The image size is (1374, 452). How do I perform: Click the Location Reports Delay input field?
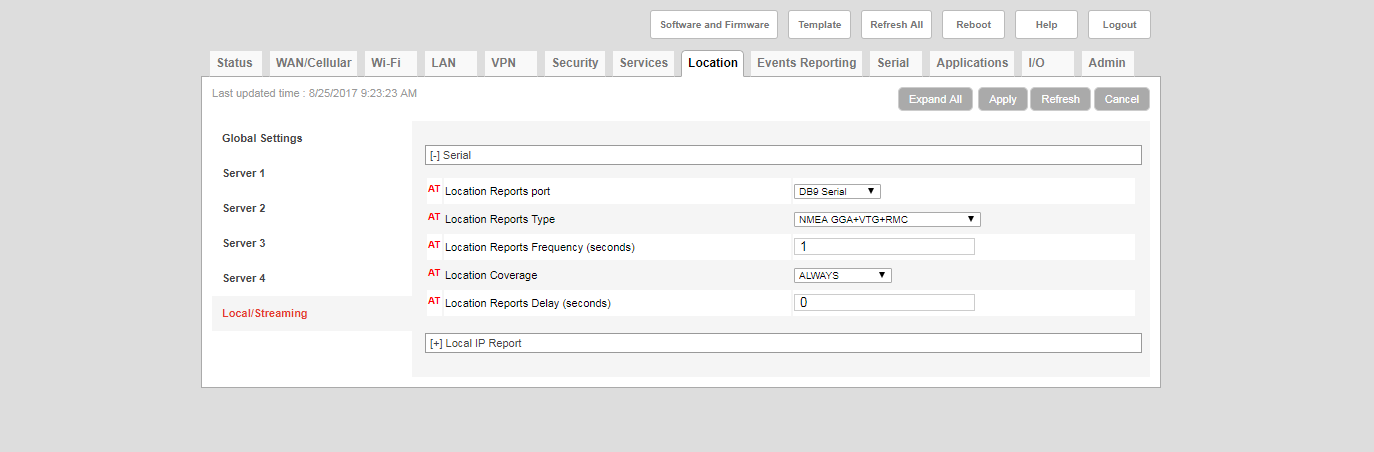click(x=884, y=303)
